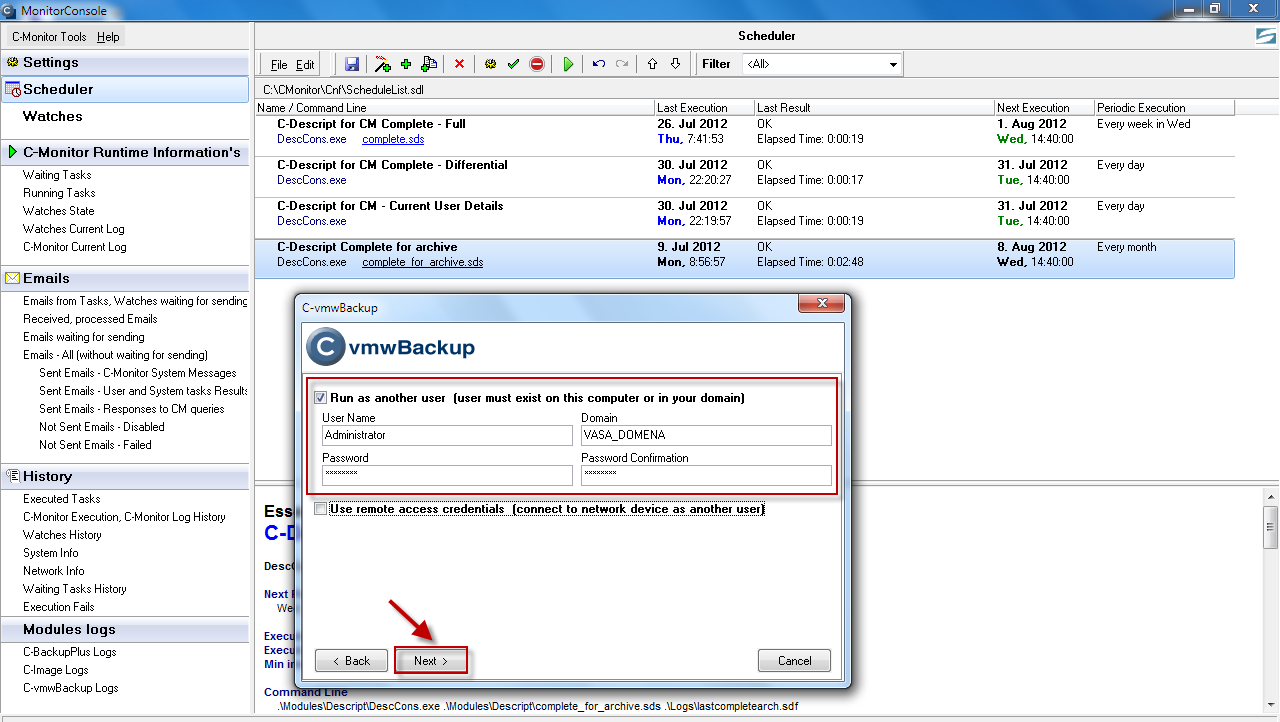1280x722 pixels.
Task: Click the Password Confirmation field
Action: (706, 475)
